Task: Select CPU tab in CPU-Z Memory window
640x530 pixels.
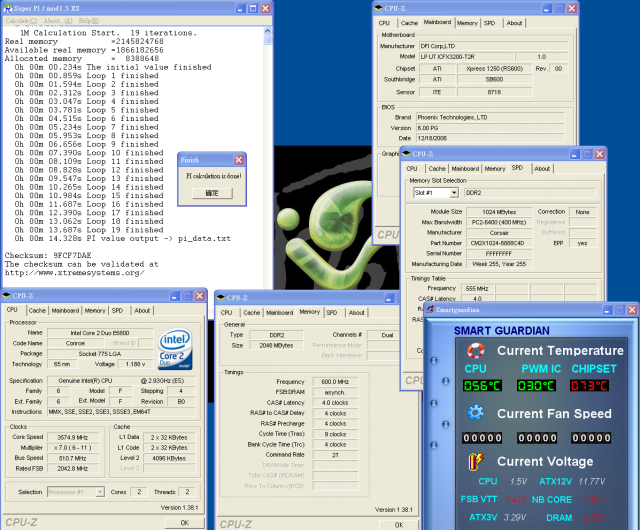Action: click(227, 312)
